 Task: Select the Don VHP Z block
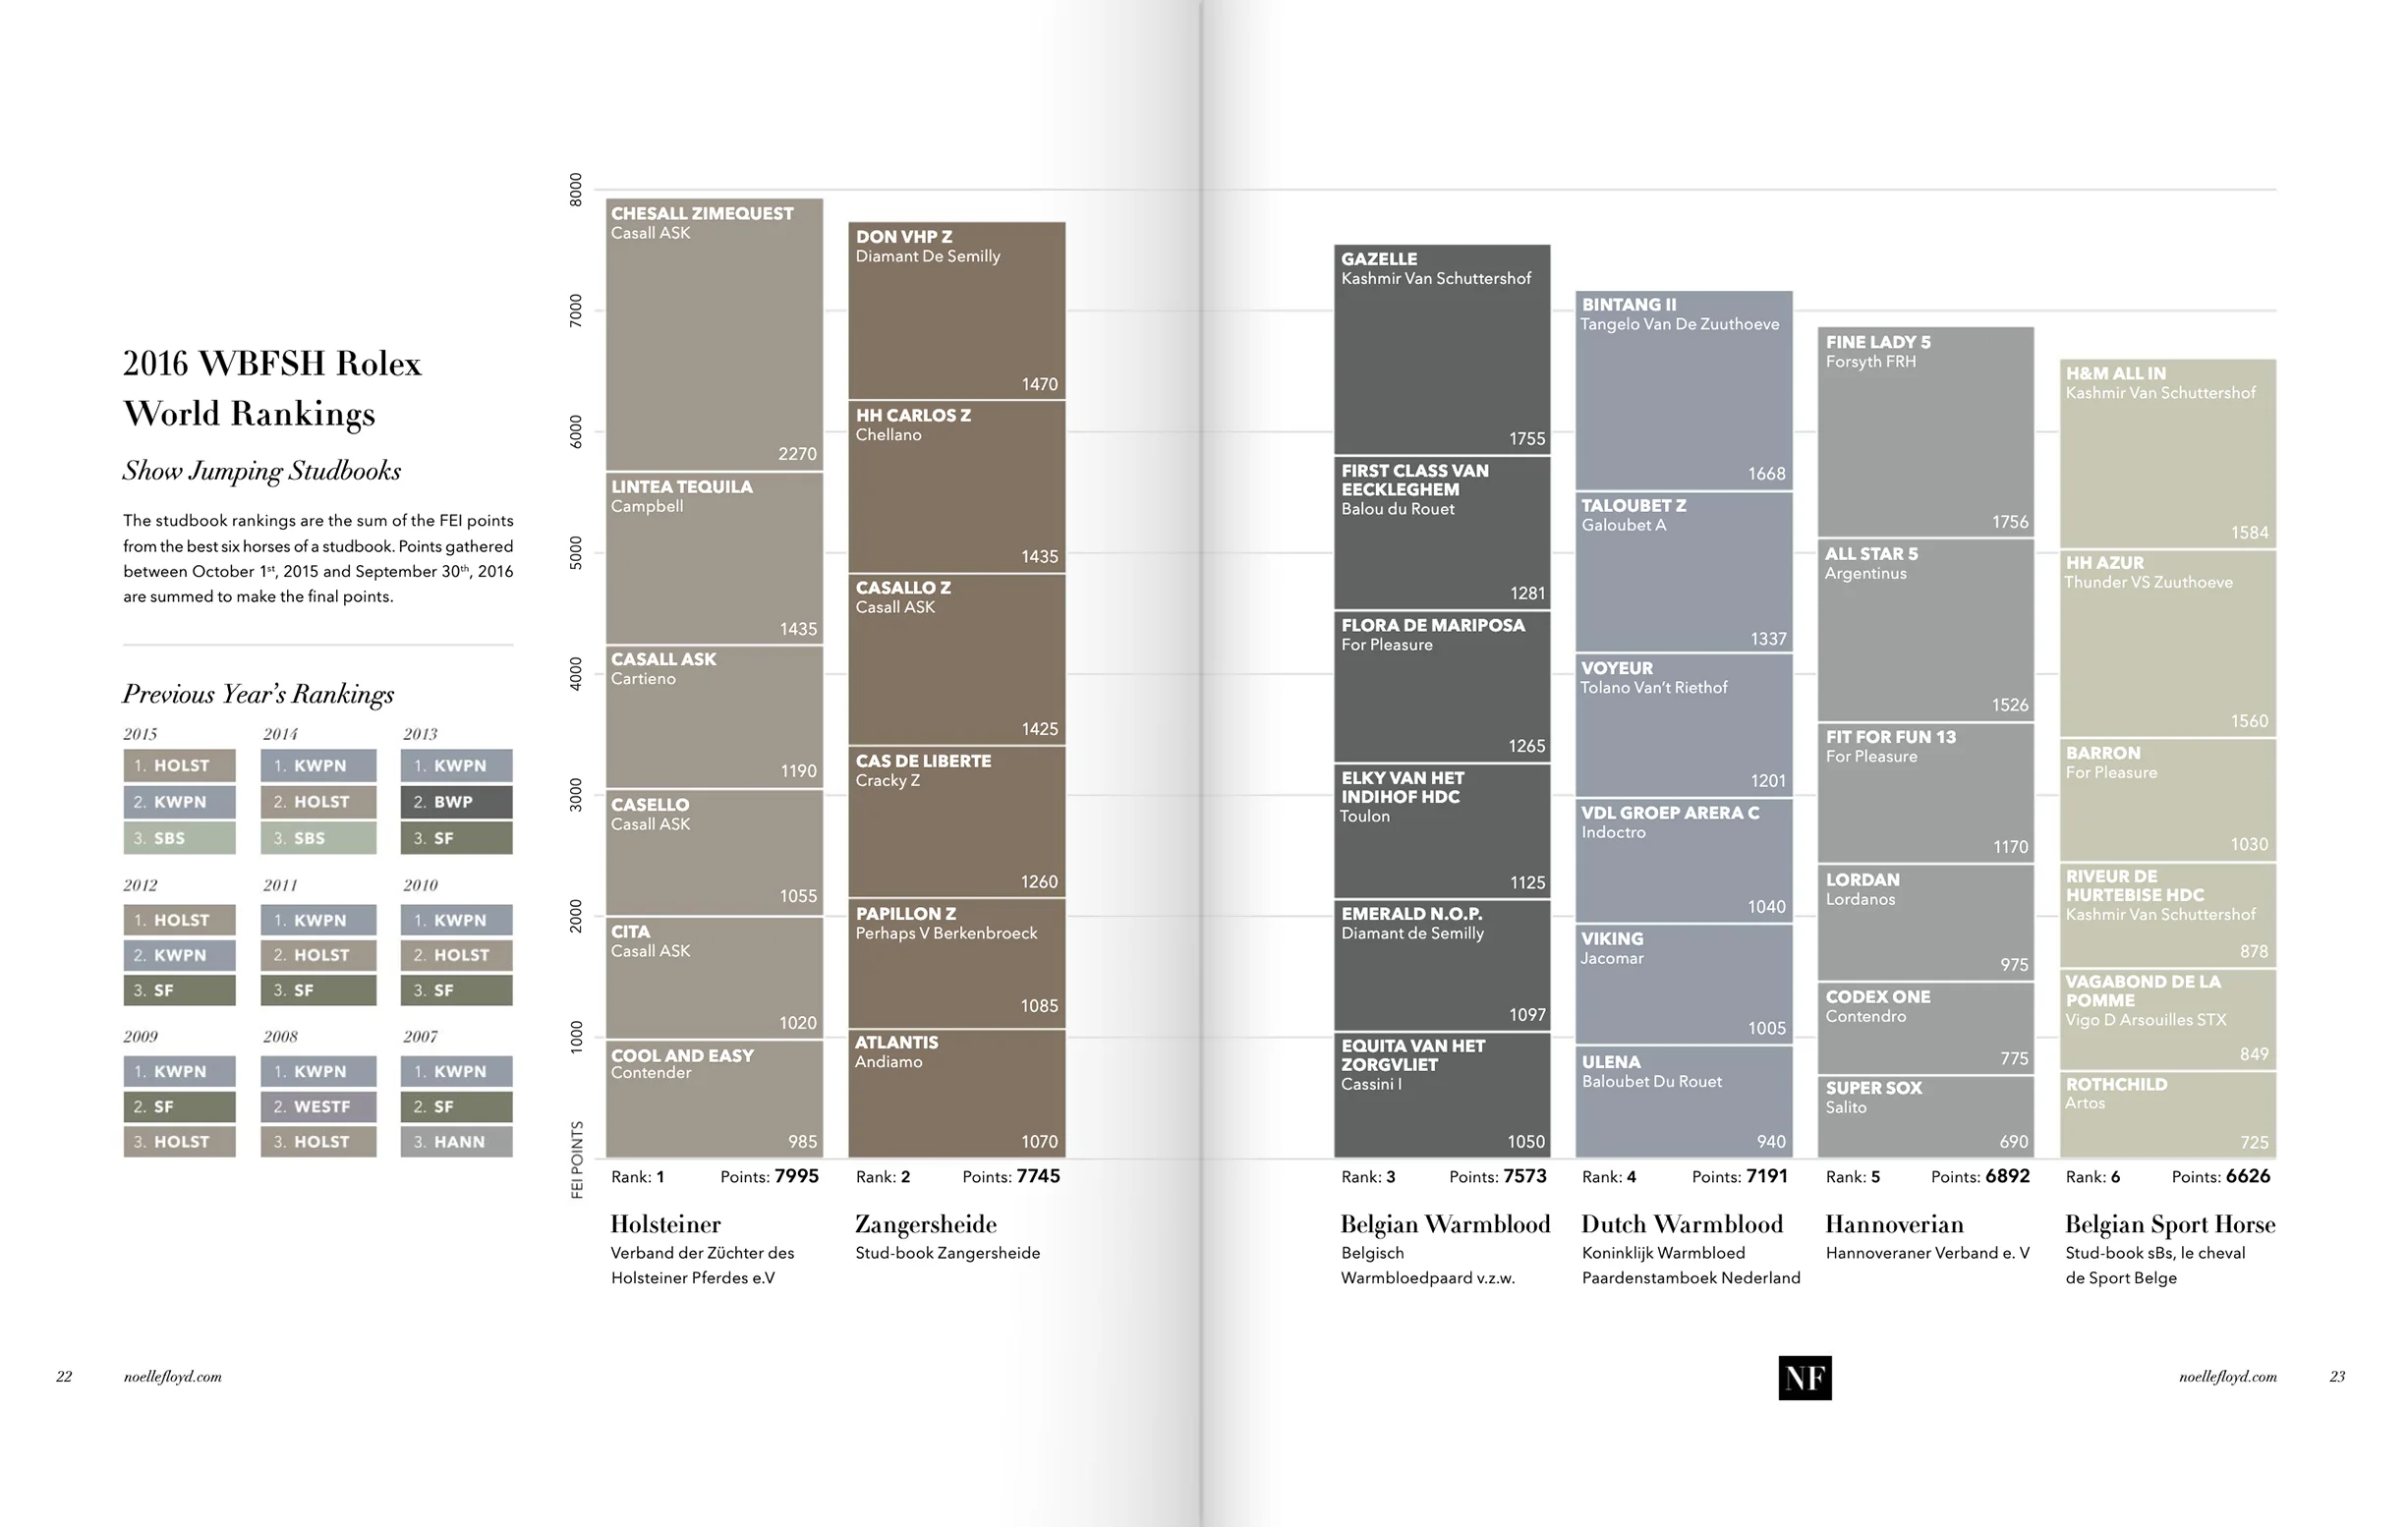956,310
